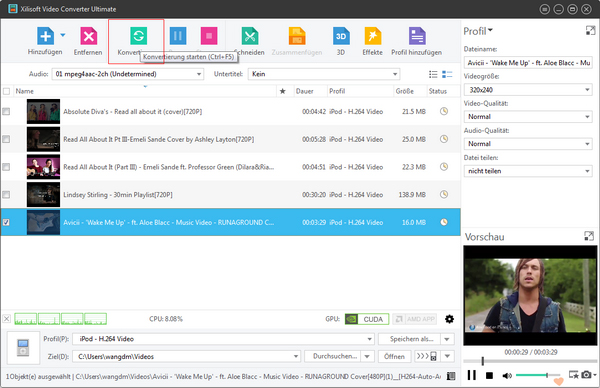Start conversion with the Konvertieren icon
Image resolution: width=600 pixels, height=388 pixels.
point(138,36)
